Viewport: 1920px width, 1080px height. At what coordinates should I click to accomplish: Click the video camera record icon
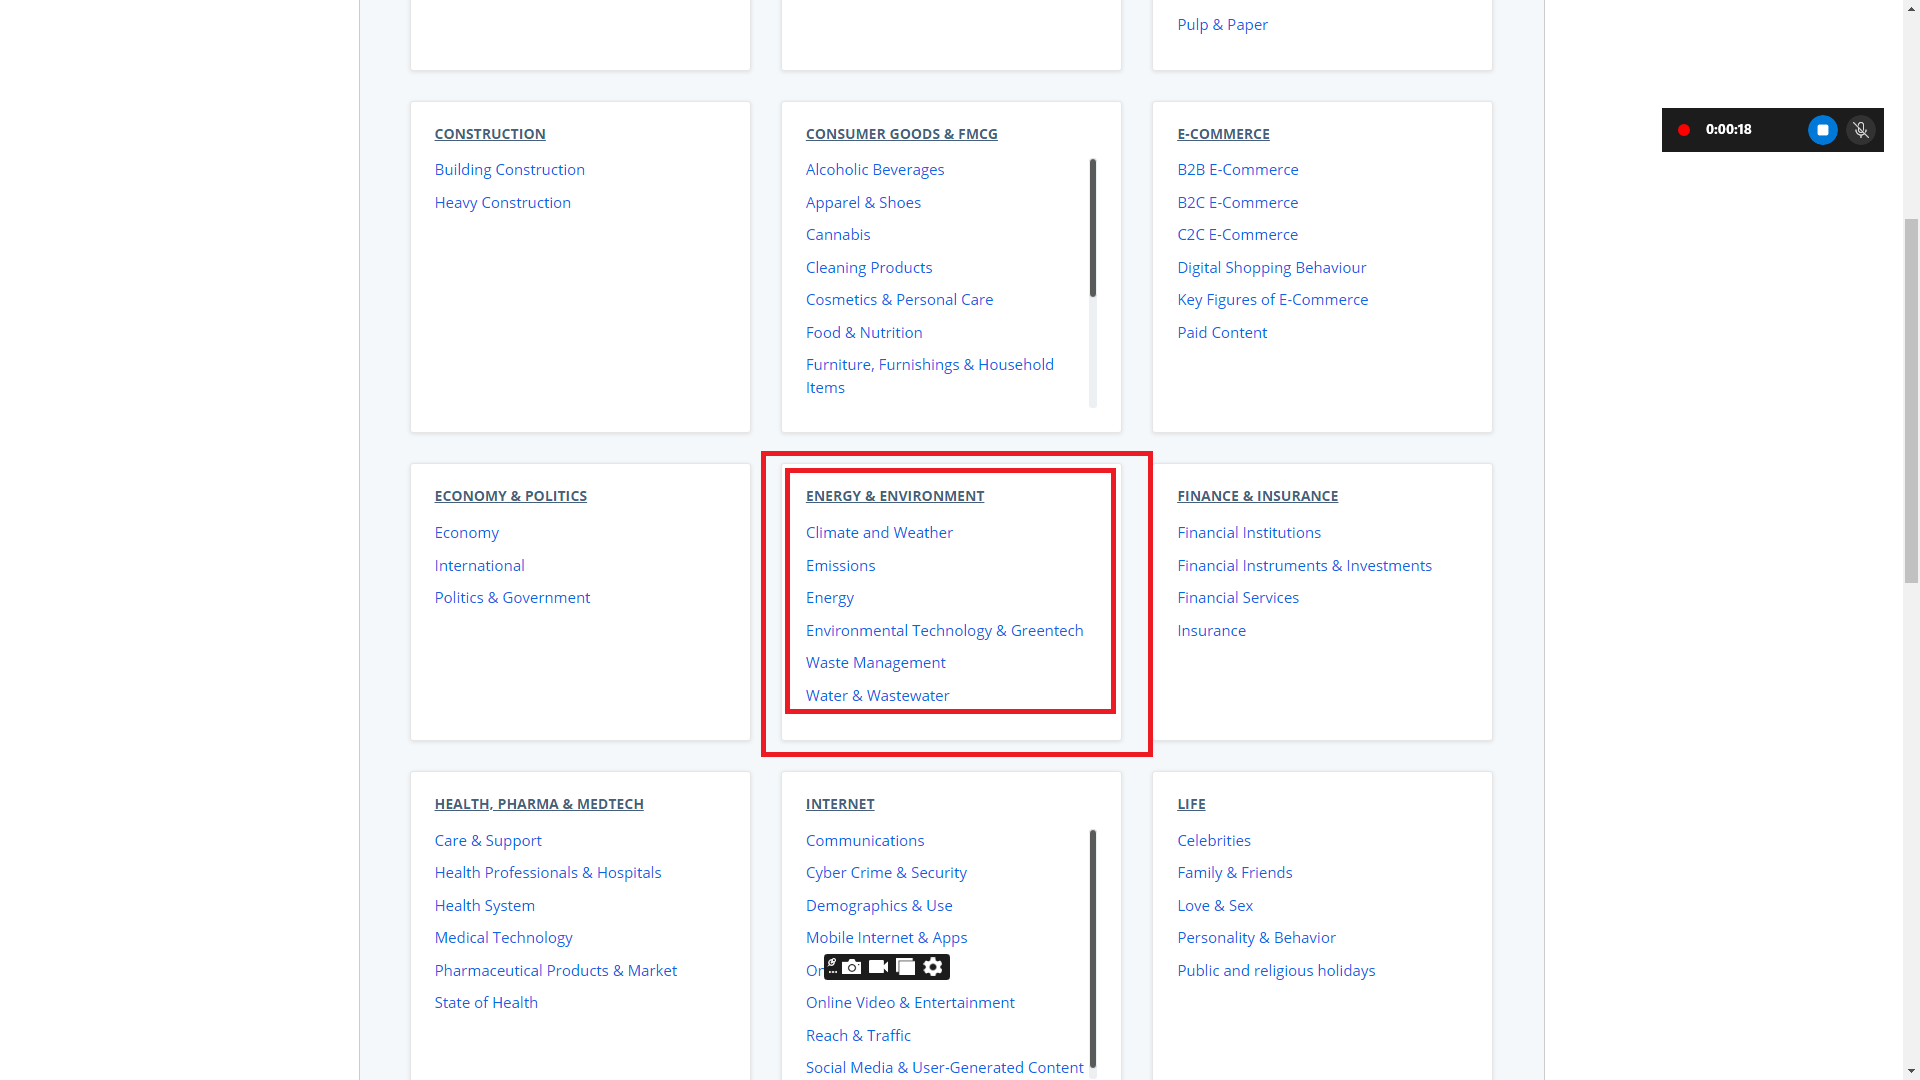click(x=879, y=967)
